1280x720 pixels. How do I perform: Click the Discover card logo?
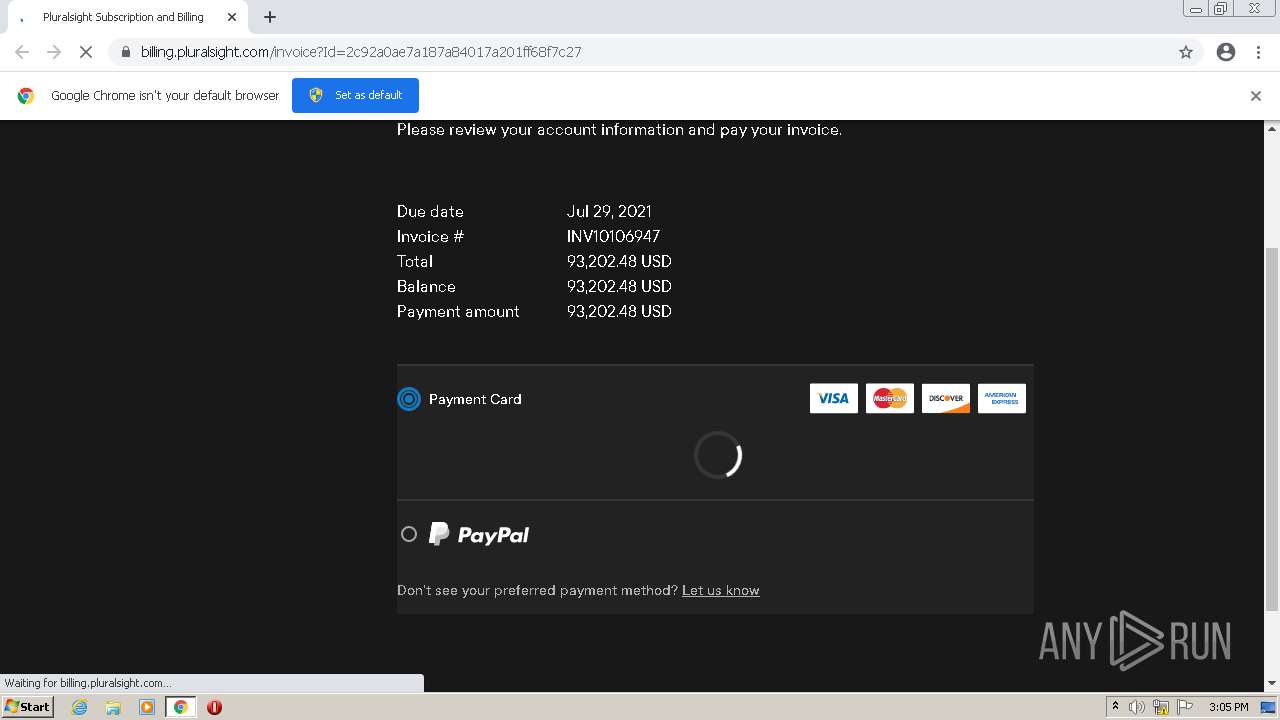946,398
